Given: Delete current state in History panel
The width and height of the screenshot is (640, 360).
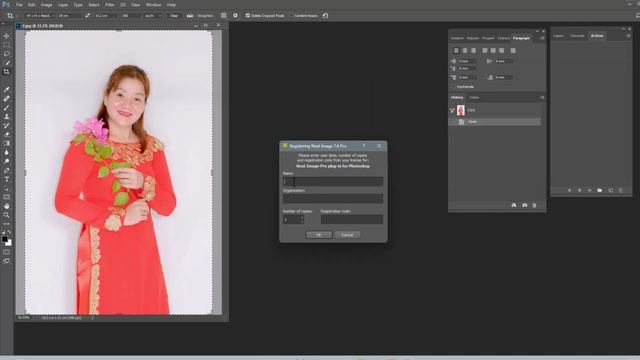Looking at the screenshot, I should pyautogui.click(x=534, y=205).
